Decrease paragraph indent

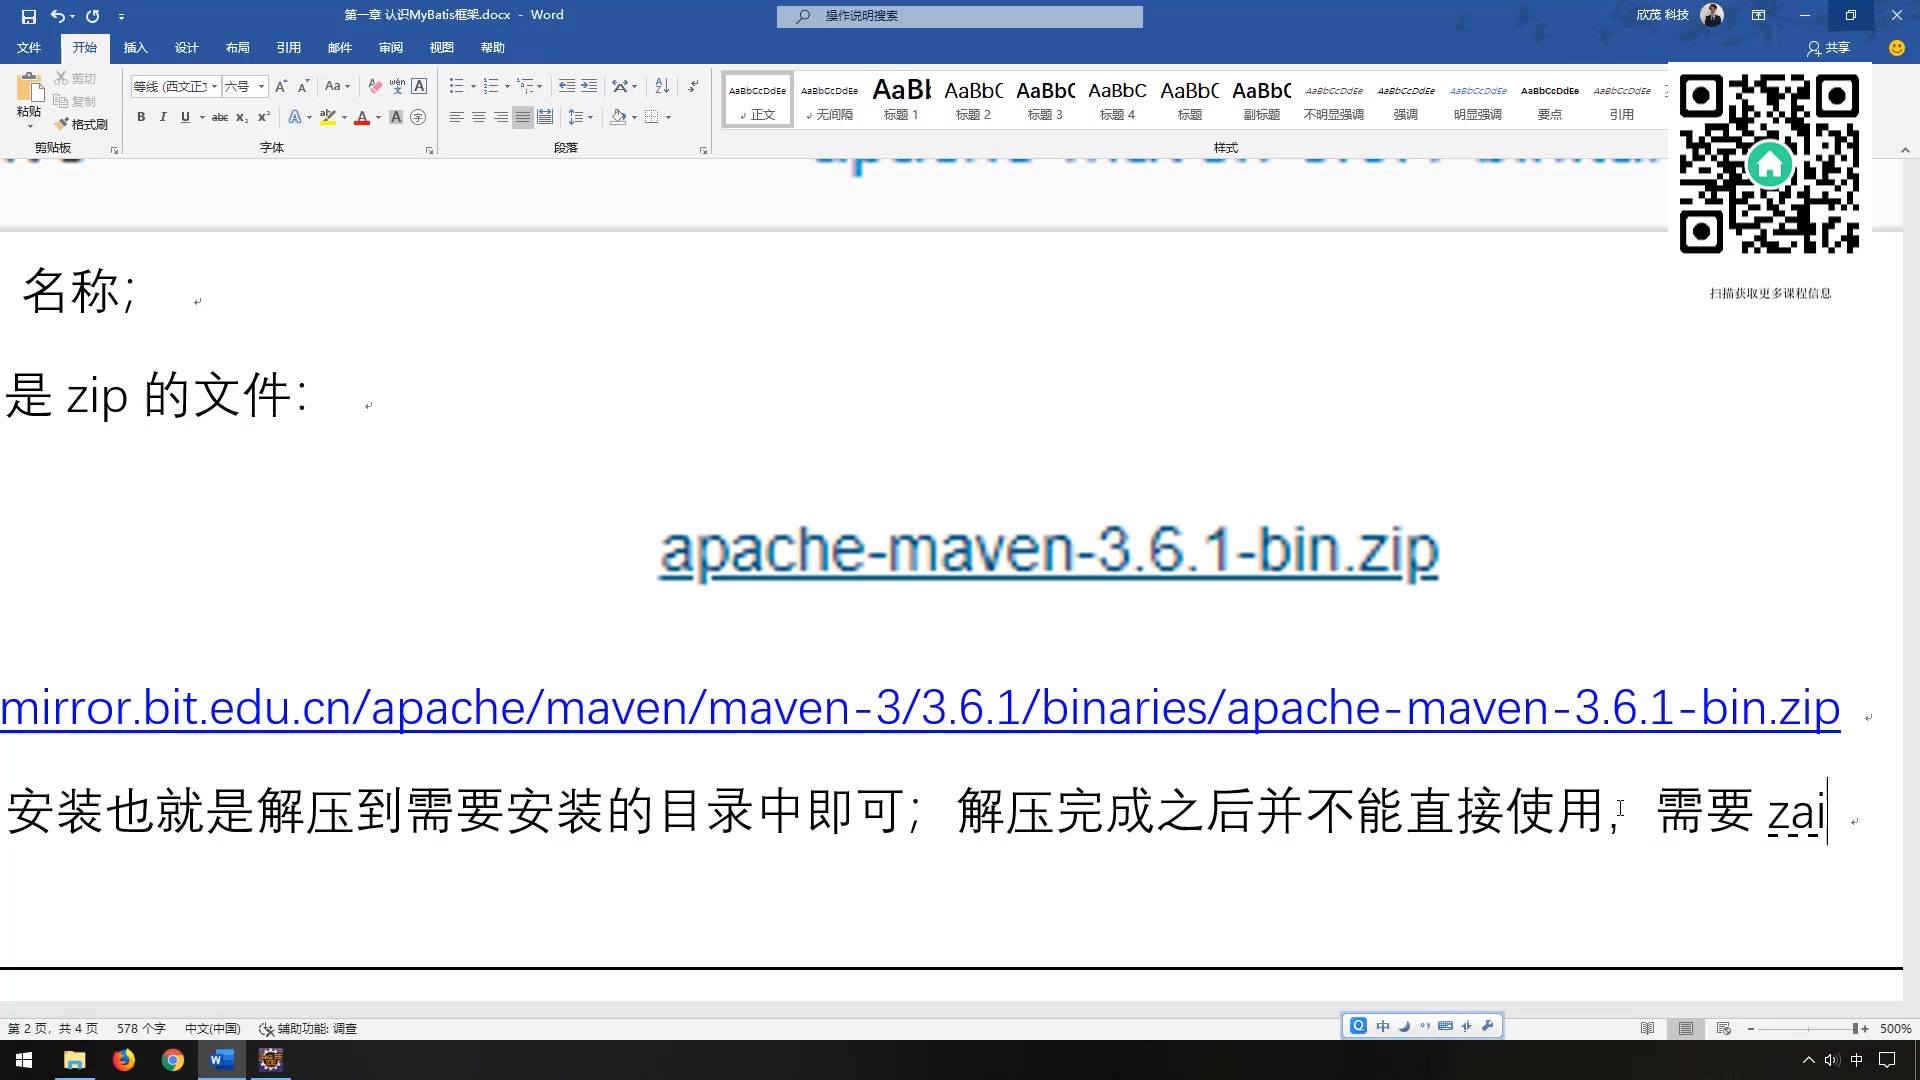[x=567, y=86]
